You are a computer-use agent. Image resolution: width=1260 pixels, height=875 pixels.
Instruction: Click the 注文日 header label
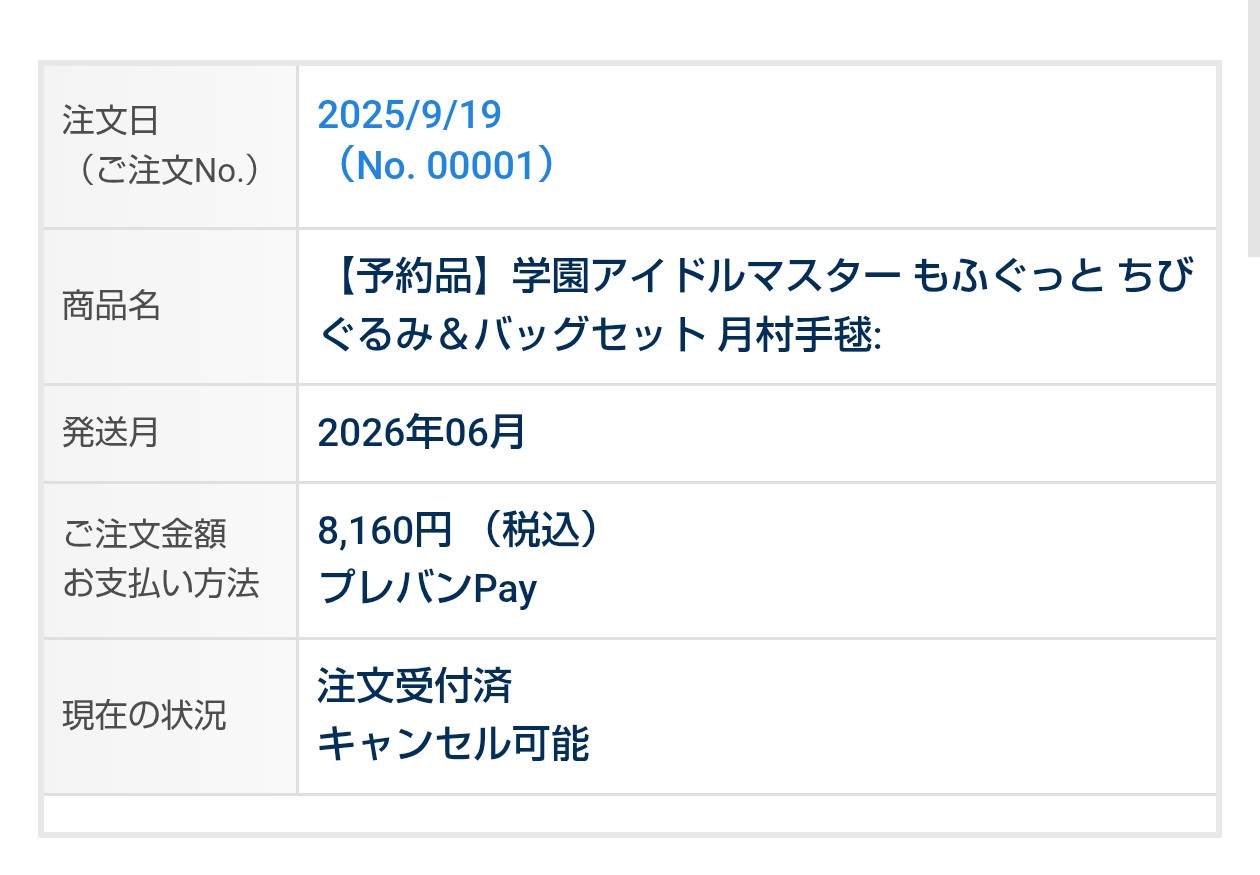(110, 122)
